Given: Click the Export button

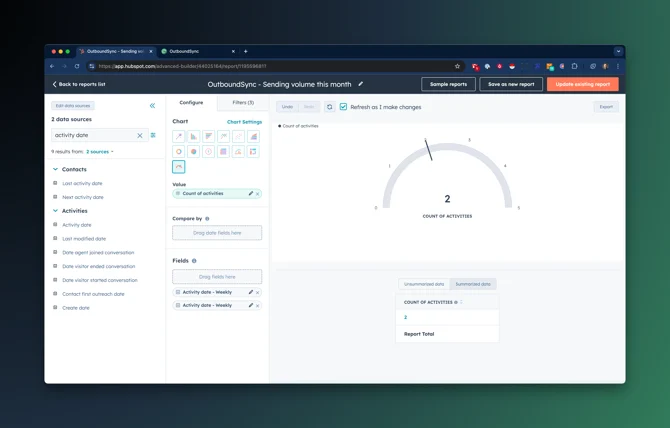Looking at the screenshot, I should (x=606, y=107).
